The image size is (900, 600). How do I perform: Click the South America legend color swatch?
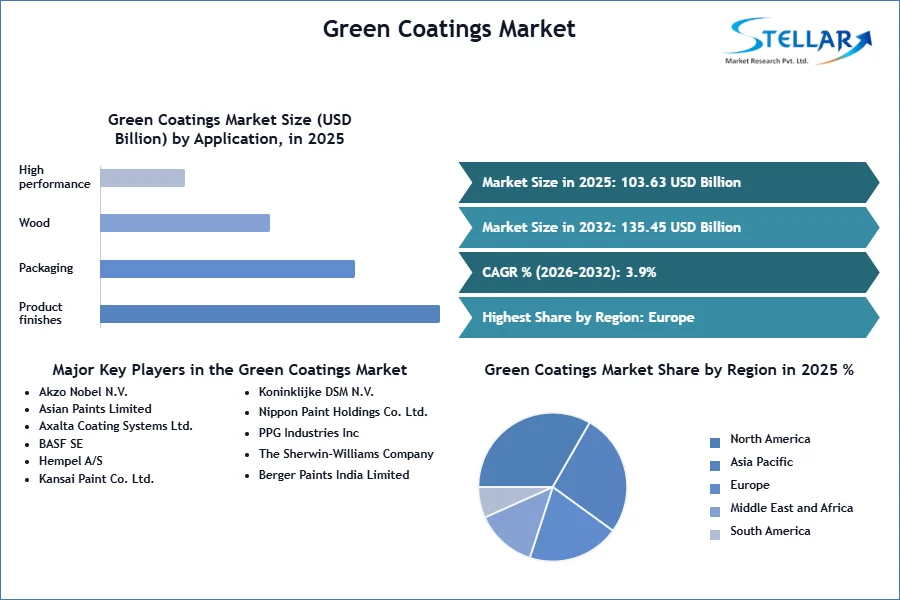715,535
